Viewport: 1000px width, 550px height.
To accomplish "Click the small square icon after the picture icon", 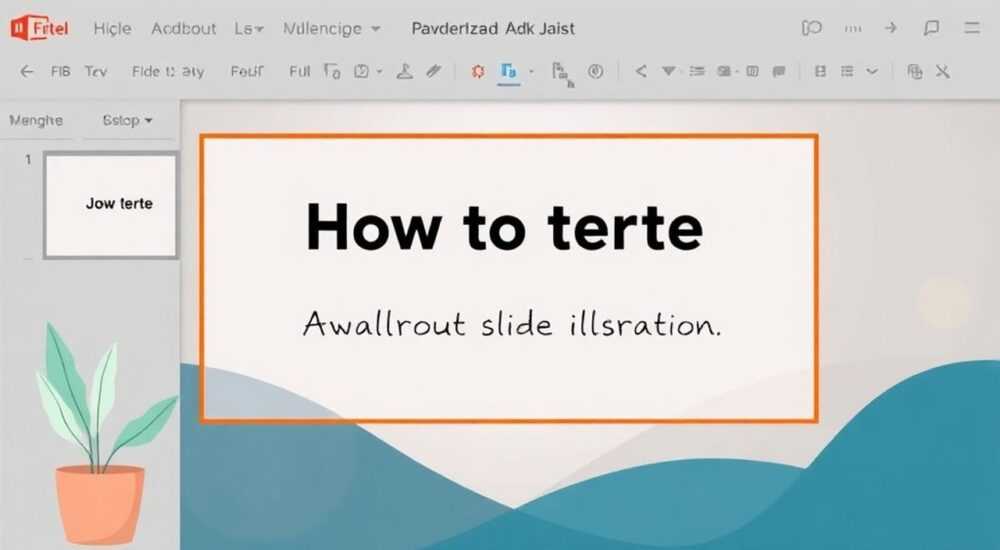I will point(753,71).
